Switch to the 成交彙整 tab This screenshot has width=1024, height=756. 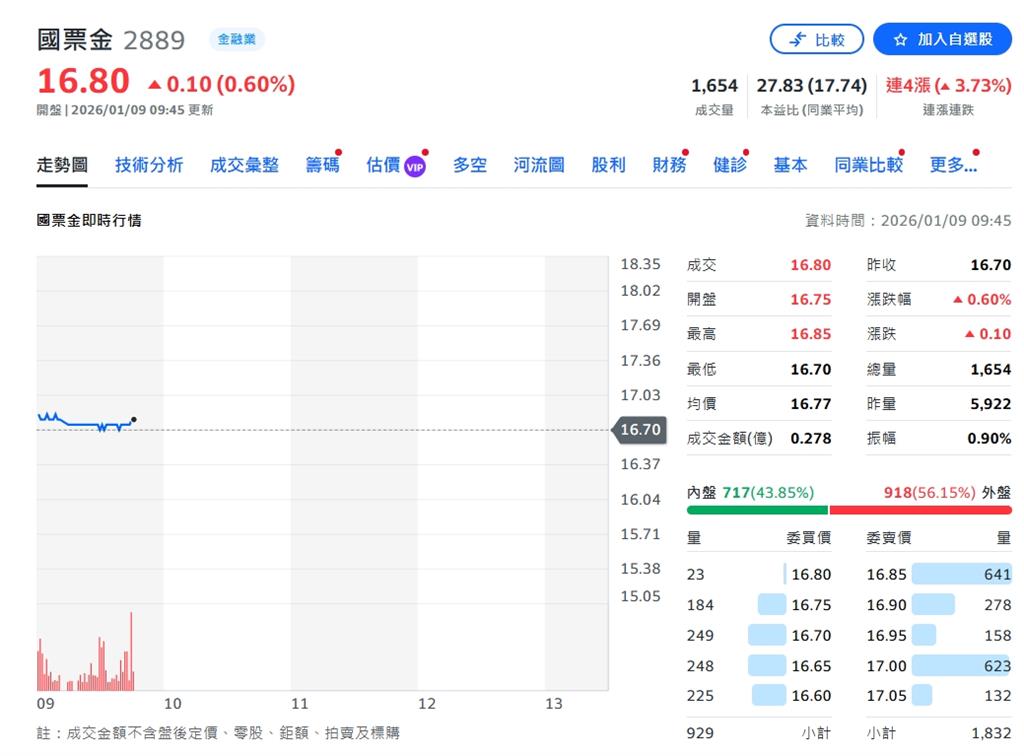click(x=243, y=164)
